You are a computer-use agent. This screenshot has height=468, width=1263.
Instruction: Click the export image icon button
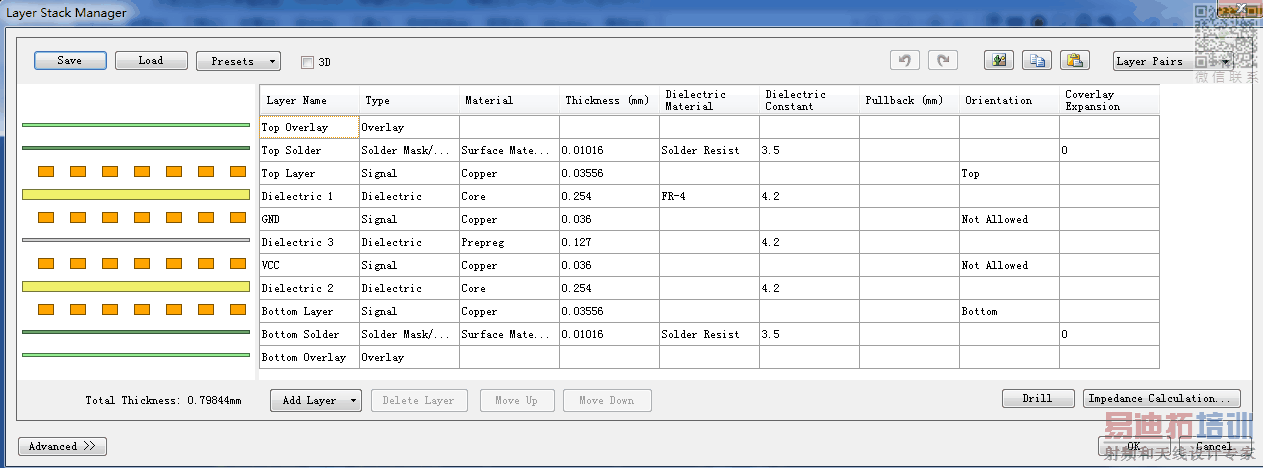click(x=998, y=60)
